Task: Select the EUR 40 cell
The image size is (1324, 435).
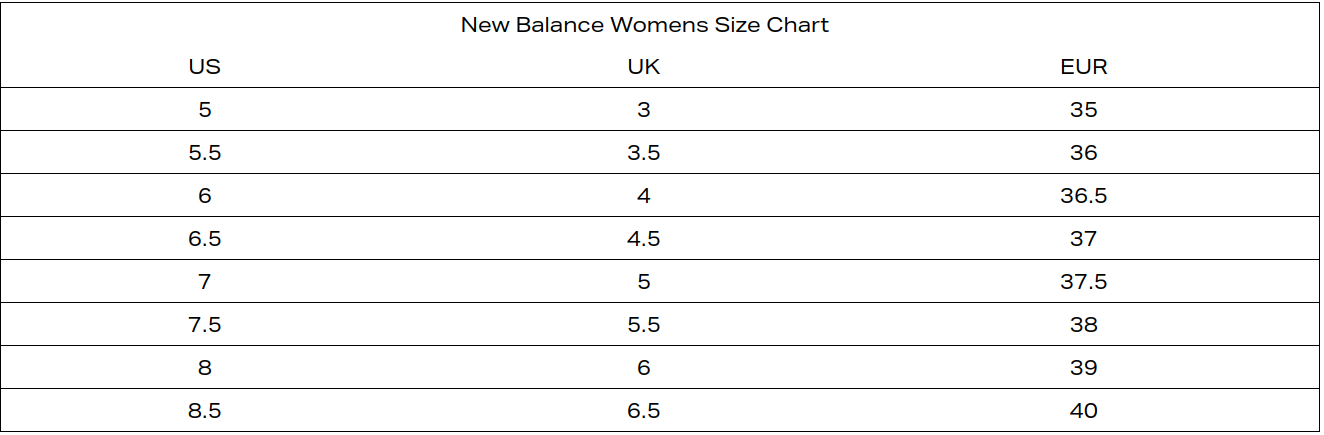Action: 1084,411
